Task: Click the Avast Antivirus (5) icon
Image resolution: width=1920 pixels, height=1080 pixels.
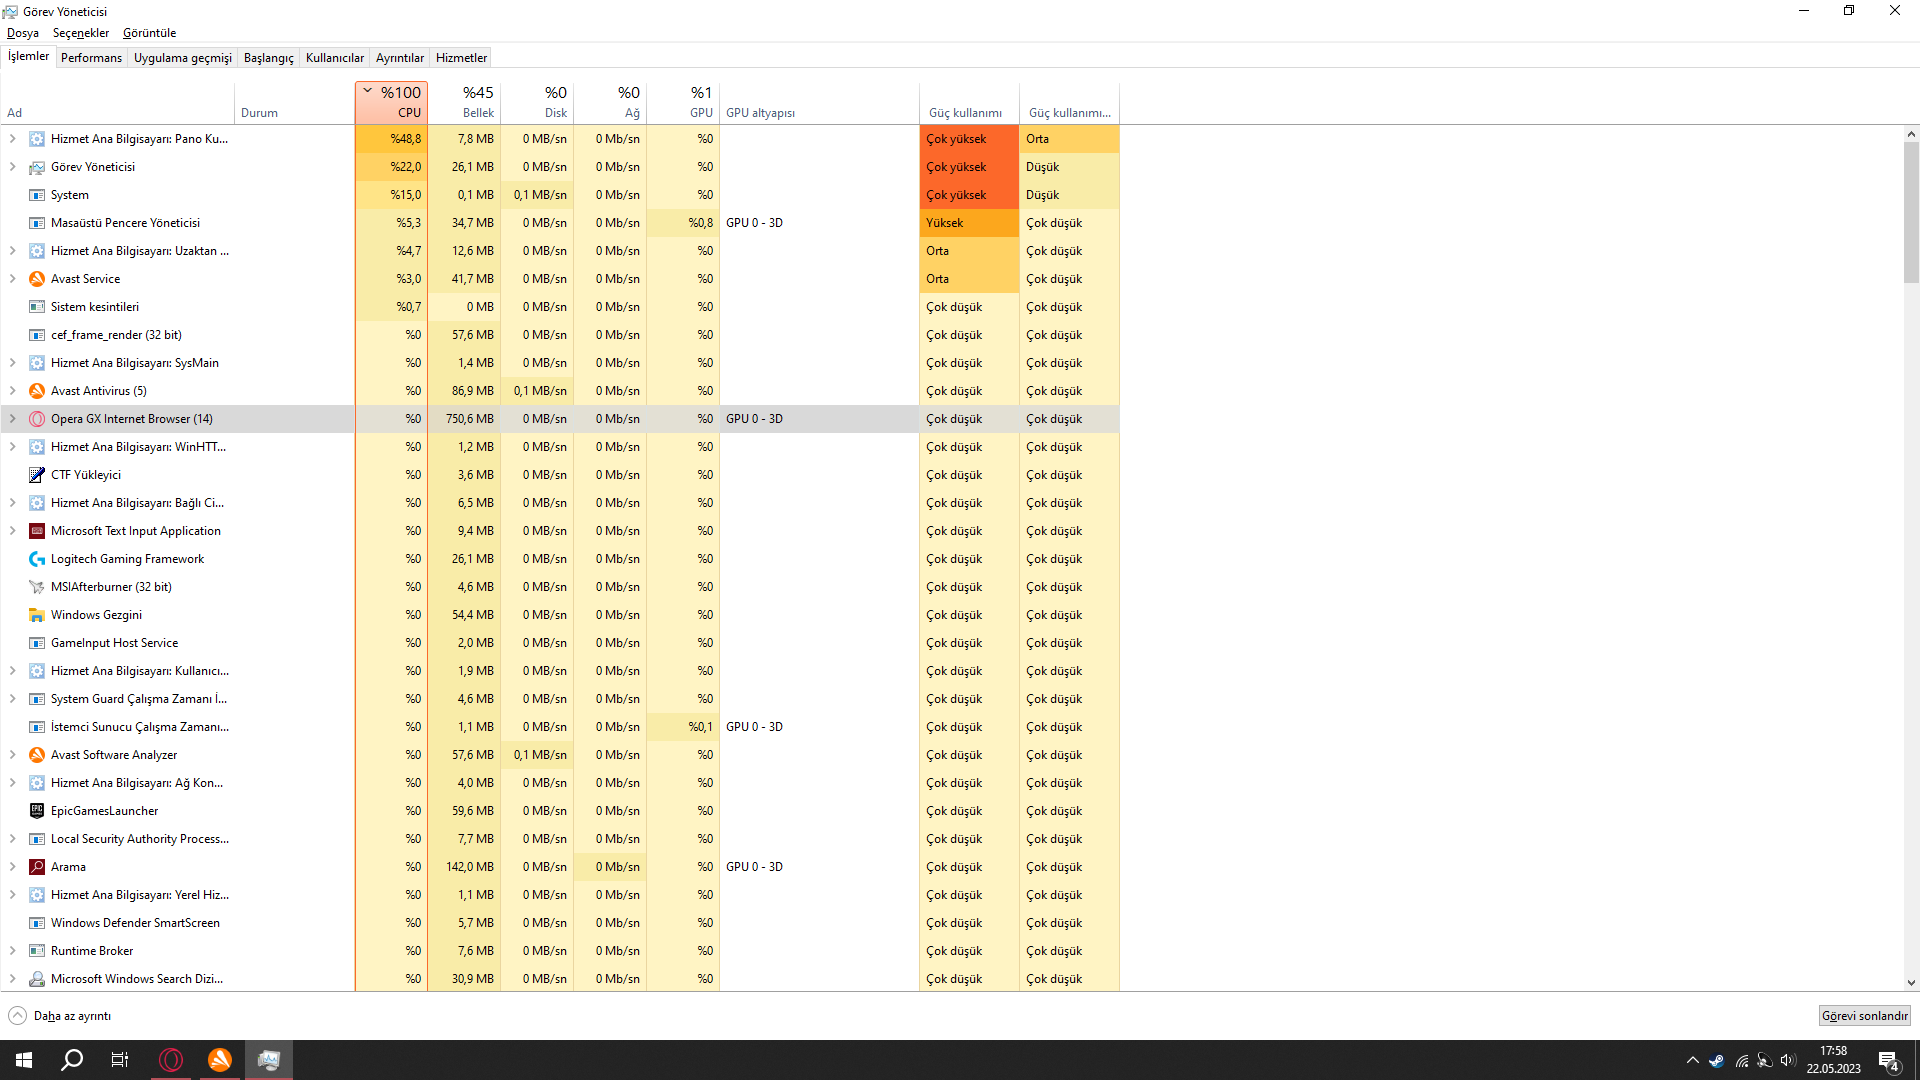Action: click(37, 391)
